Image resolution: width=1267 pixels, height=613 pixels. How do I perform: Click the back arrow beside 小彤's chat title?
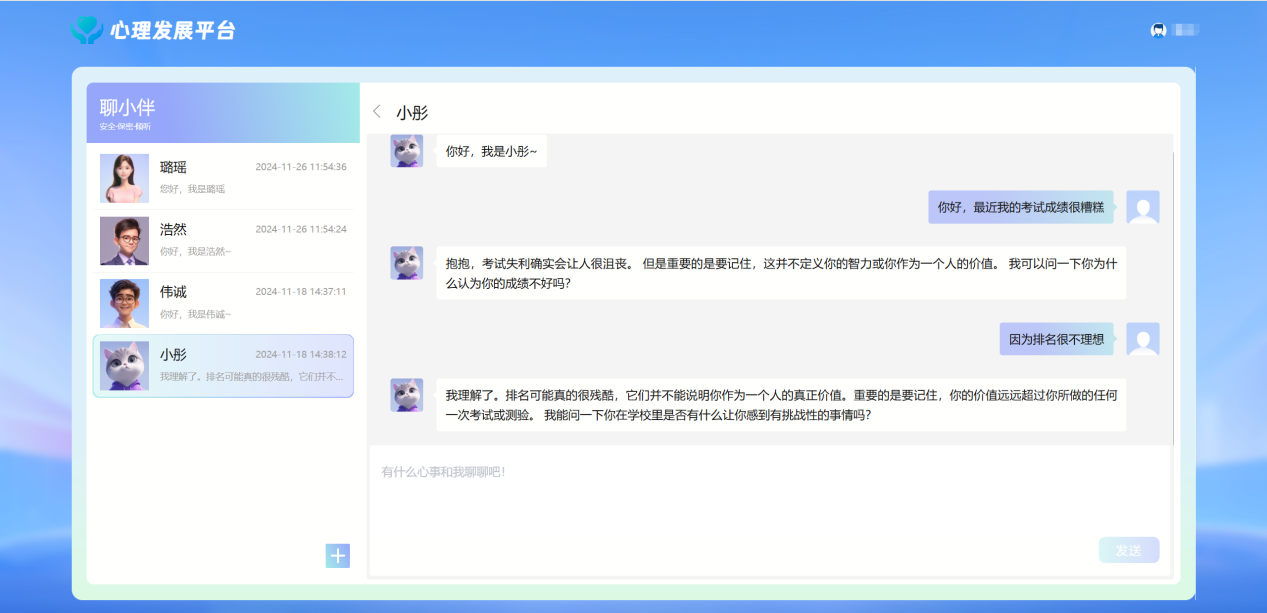click(x=377, y=112)
